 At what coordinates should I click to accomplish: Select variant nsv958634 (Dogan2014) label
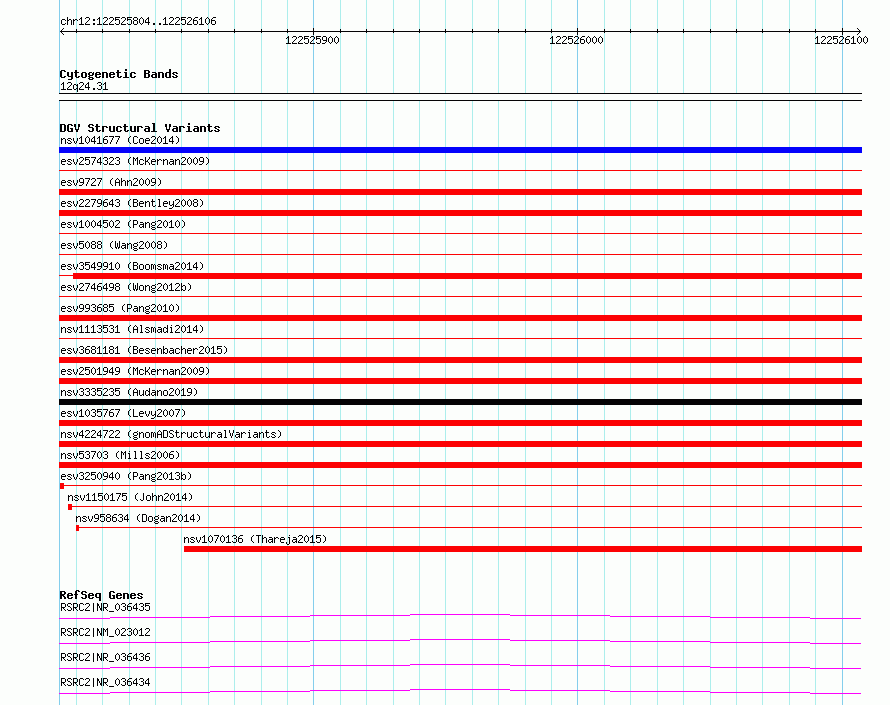pos(138,518)
